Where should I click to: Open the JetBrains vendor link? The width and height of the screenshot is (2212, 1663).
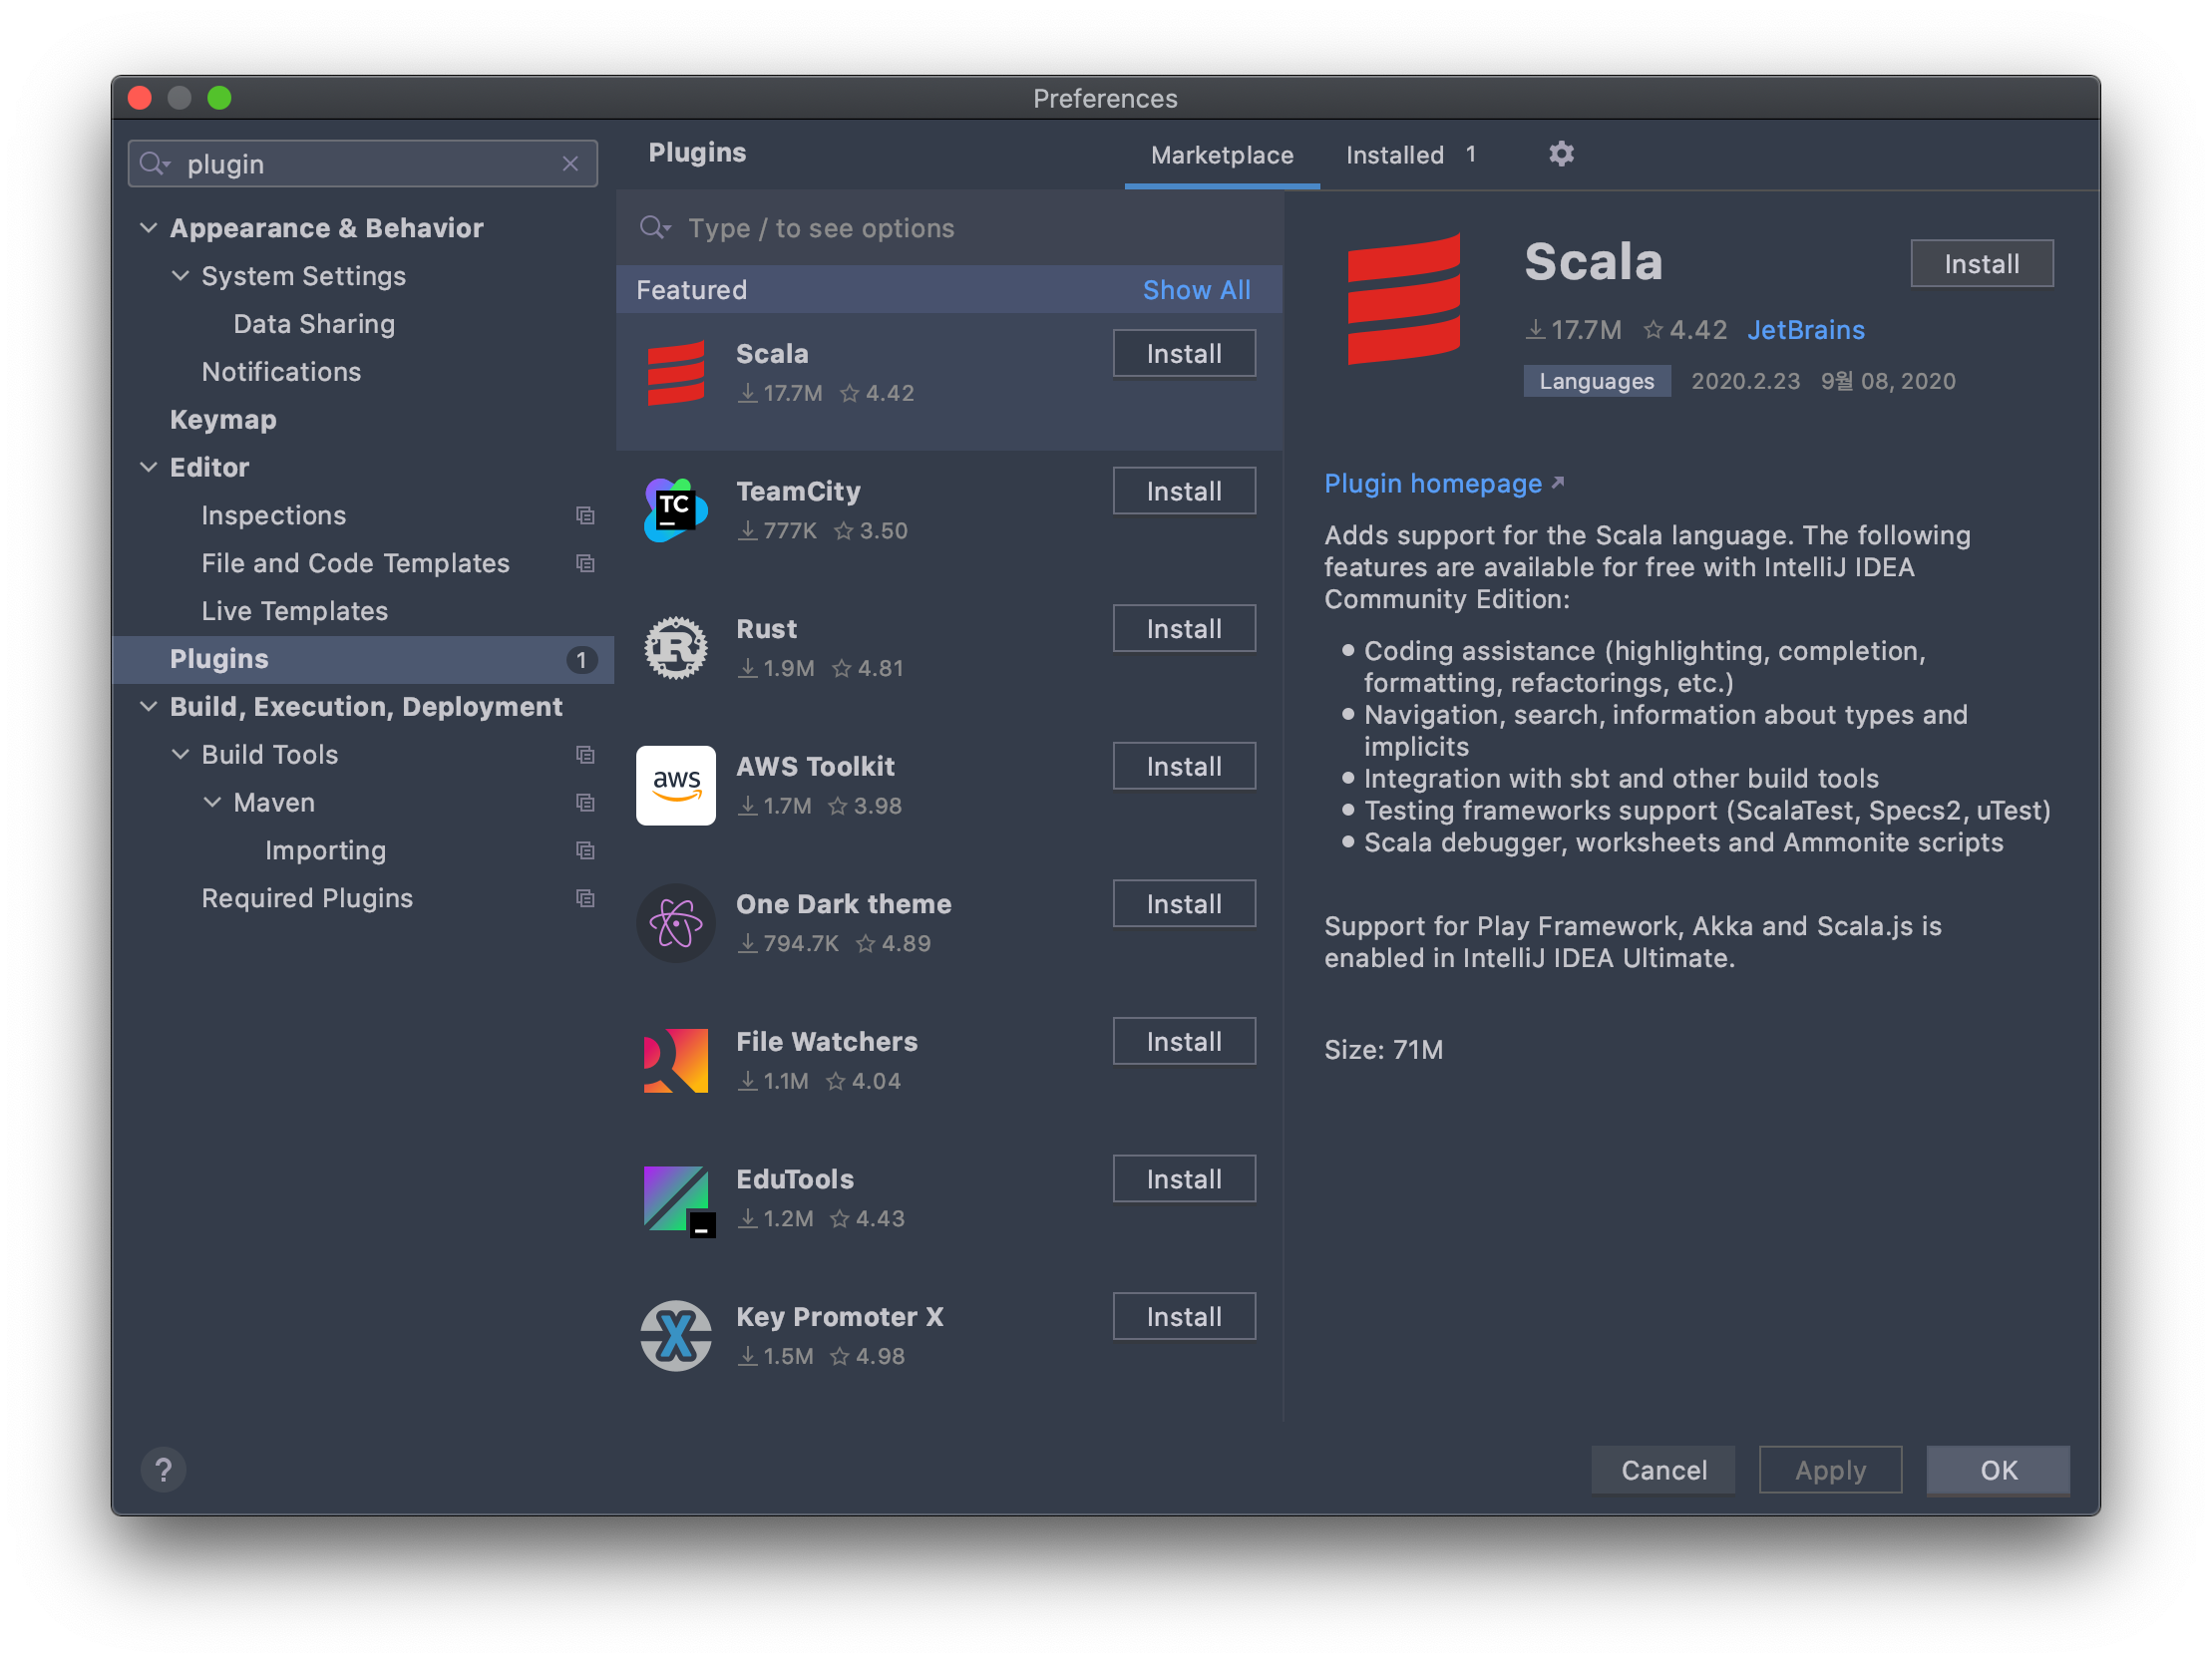(1805, 330)
